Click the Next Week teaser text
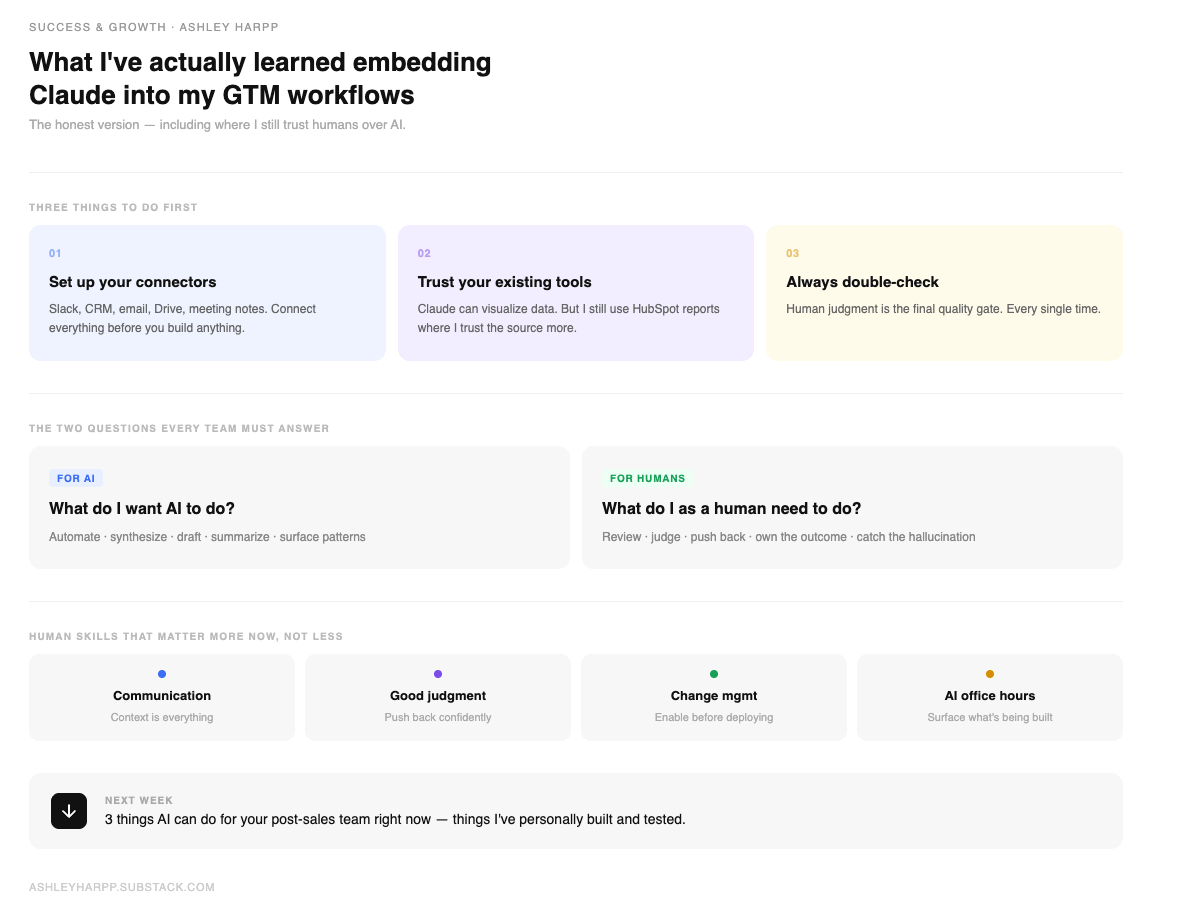Viewport: 1185px width, 918px height. 395,819
